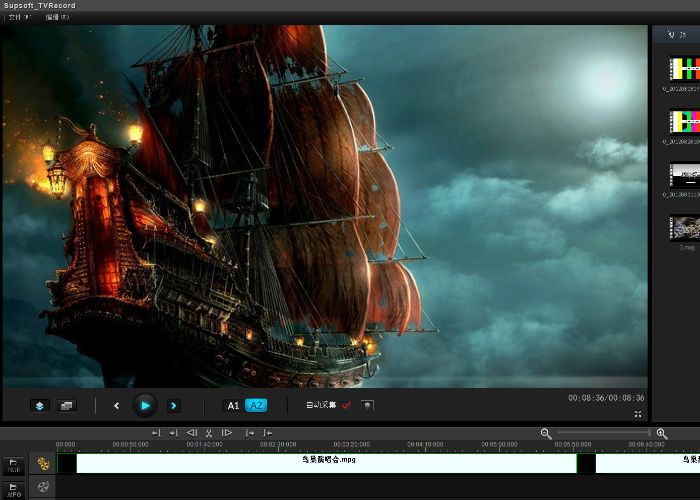Select the 3.mpg clip thumbnail
This screenshot has height=500, width=700.
pyautogui.click(x=685, y=228)
